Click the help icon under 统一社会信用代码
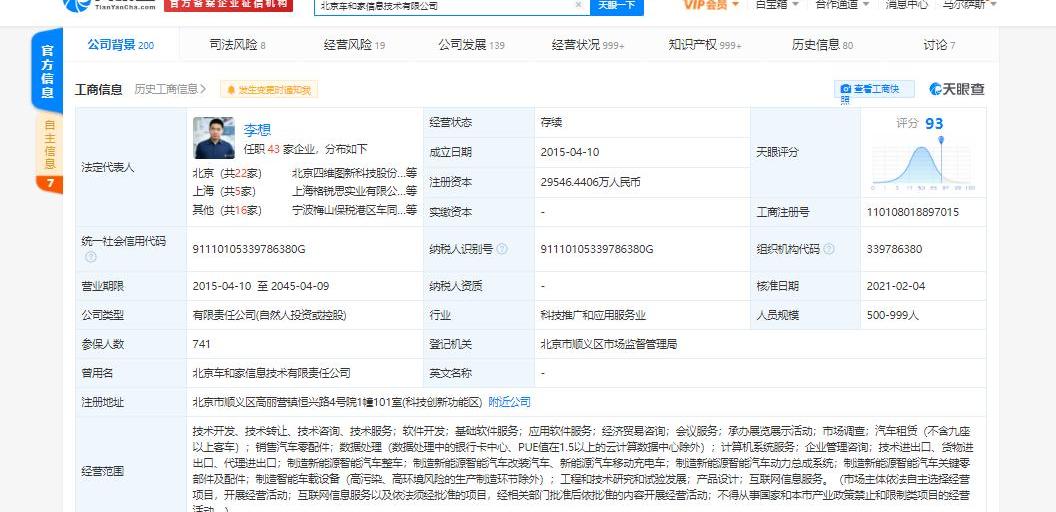The image size is (1056, 512). point(90,257)
